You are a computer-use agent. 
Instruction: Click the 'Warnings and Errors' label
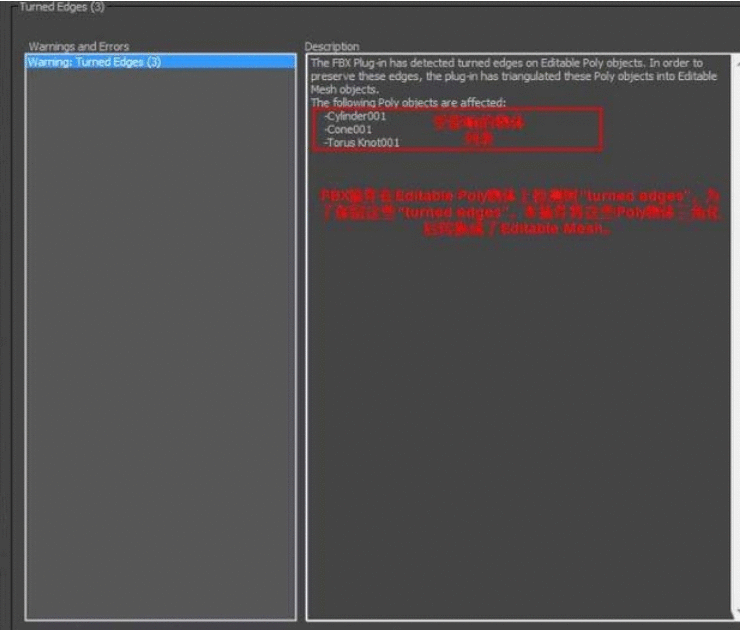tap(78, 46)
